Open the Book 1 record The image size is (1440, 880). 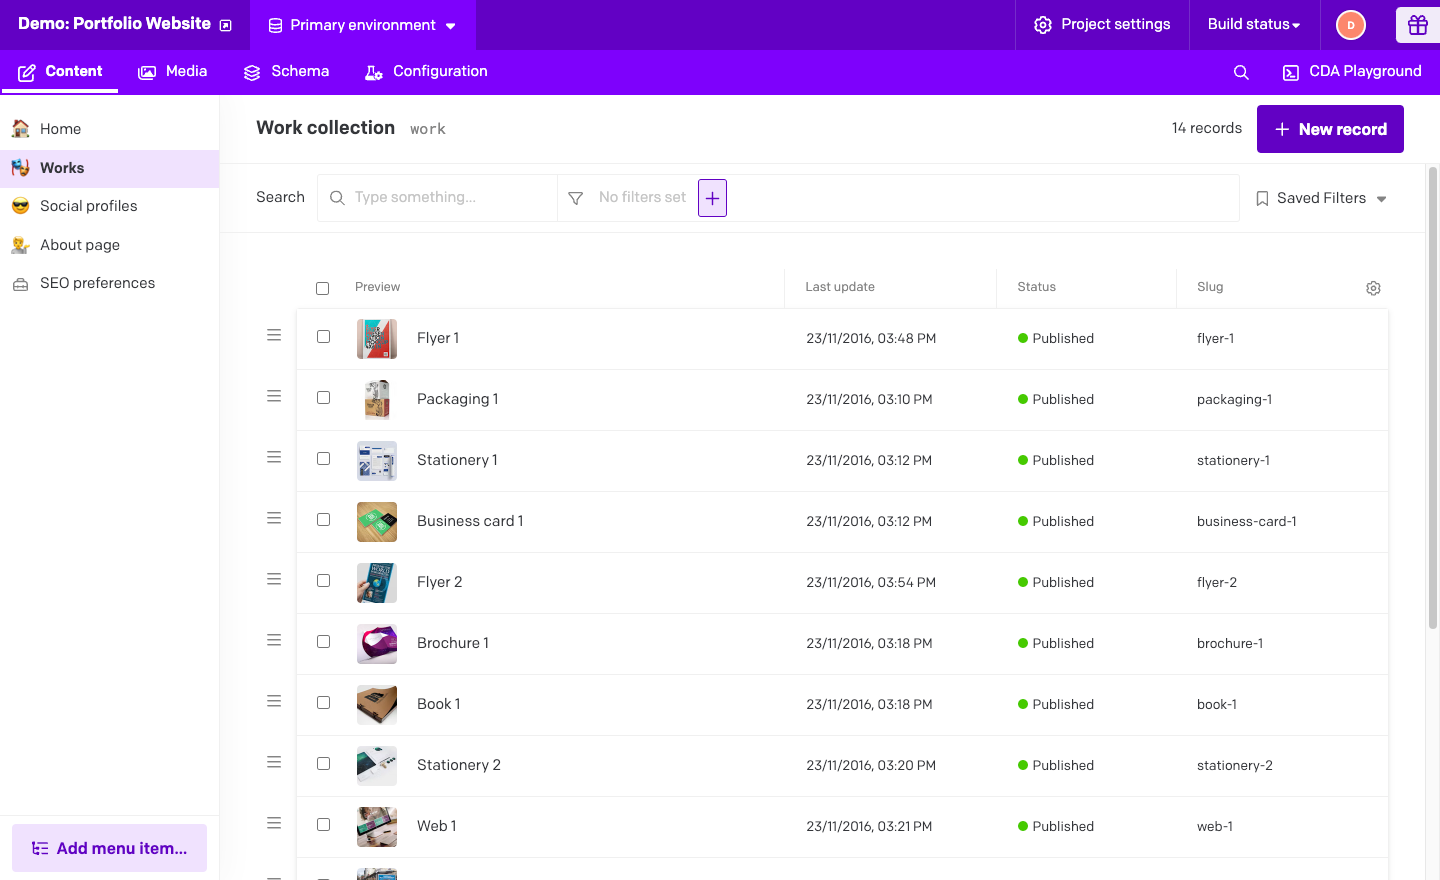tap(439, 704)
